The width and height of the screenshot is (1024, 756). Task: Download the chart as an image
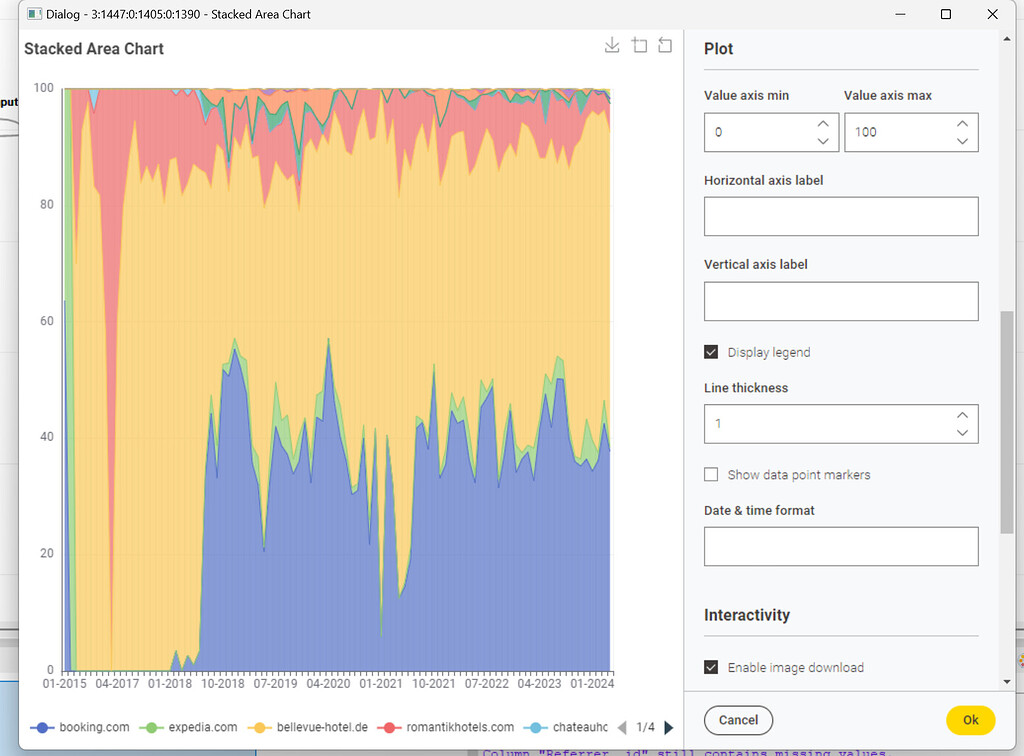point(612,46)
